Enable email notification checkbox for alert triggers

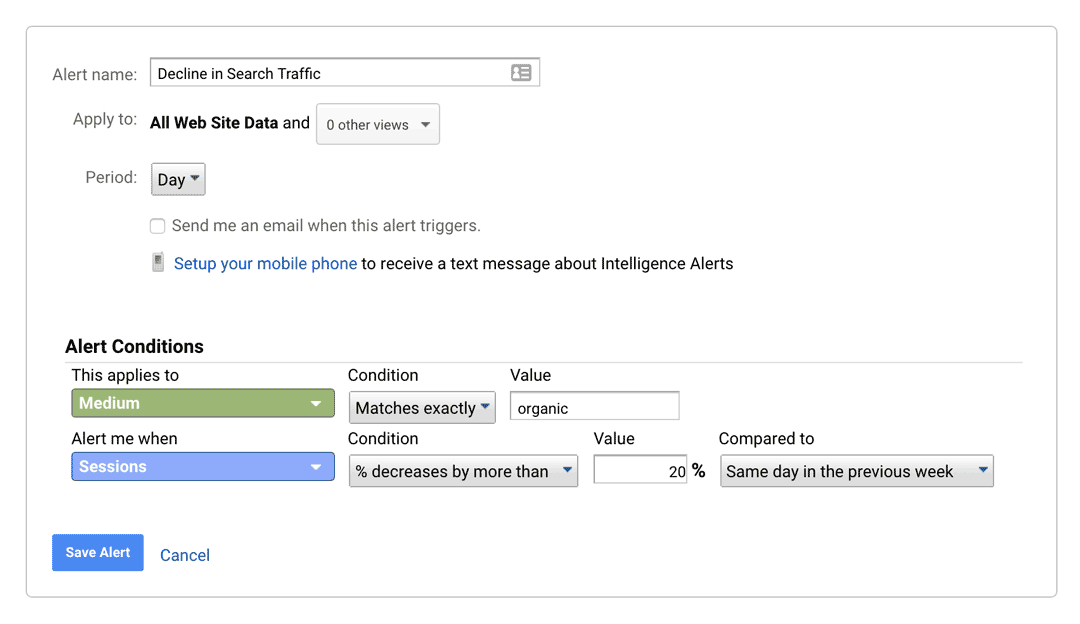click(158, 226)
